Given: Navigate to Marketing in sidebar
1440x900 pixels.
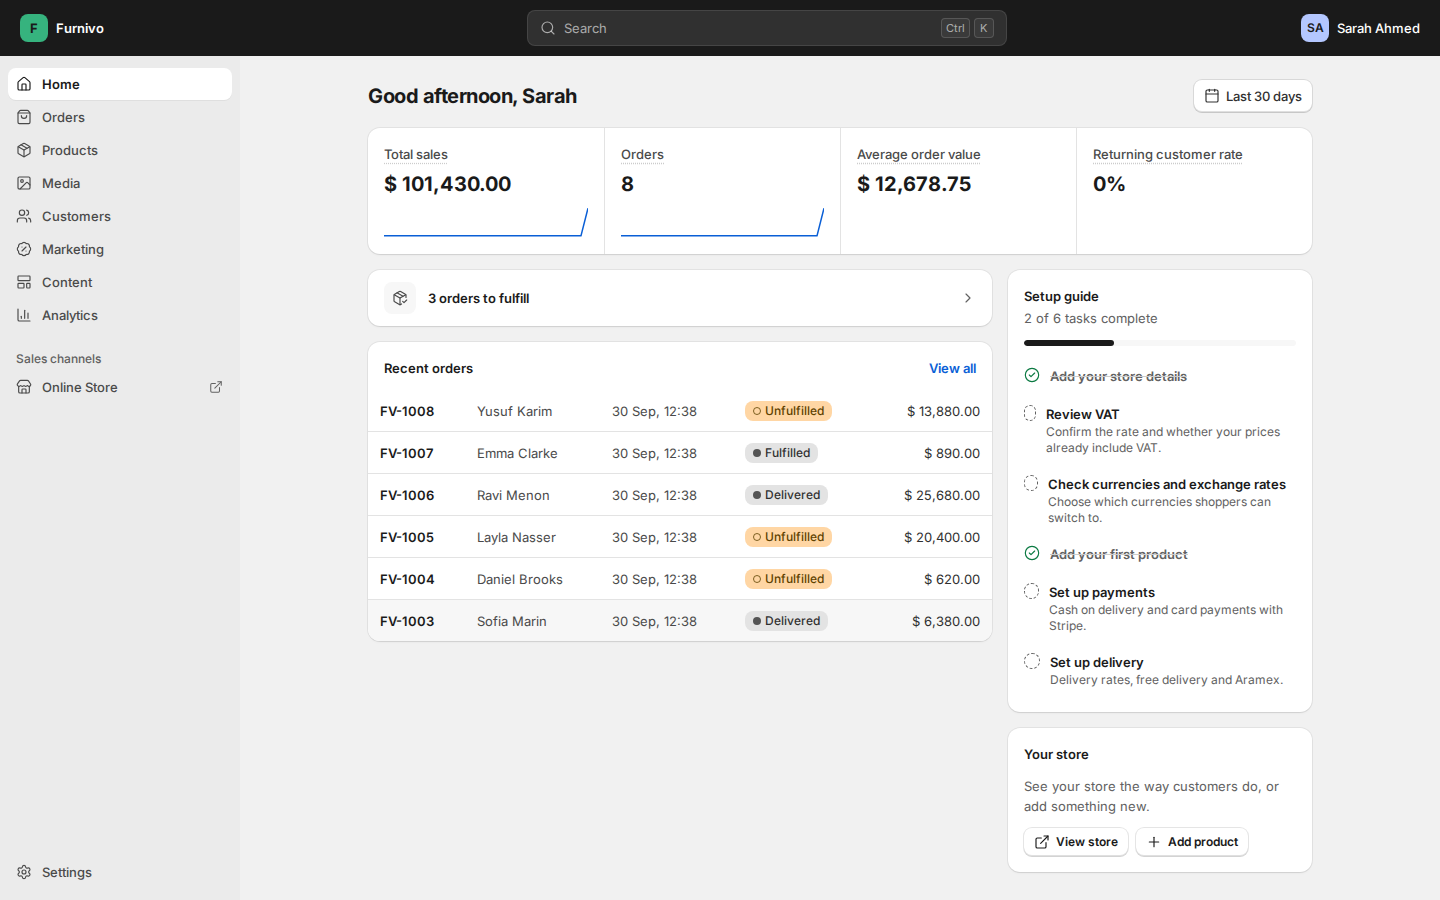Looking at the screenshot, I should [120, 249].
